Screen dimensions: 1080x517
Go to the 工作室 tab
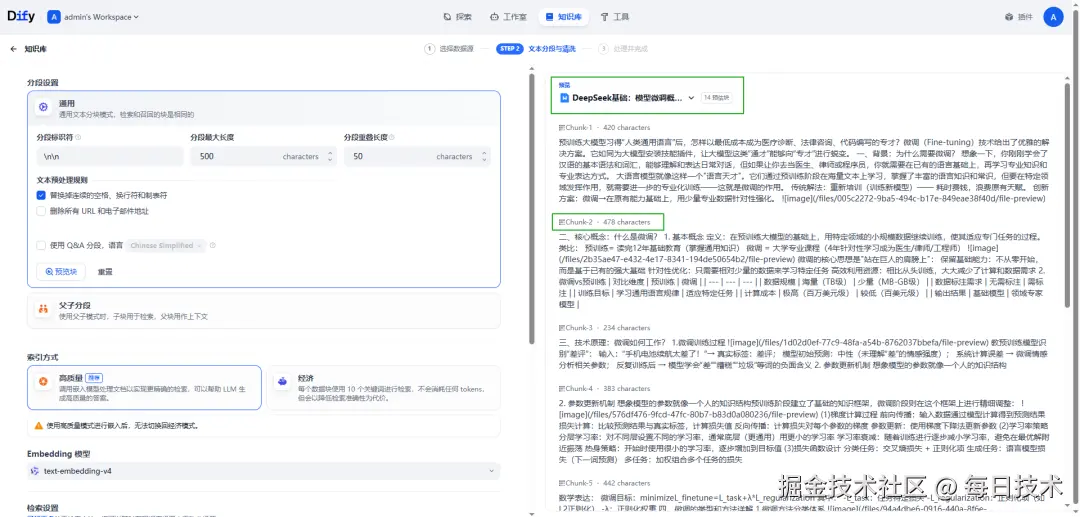click(508, 17)
